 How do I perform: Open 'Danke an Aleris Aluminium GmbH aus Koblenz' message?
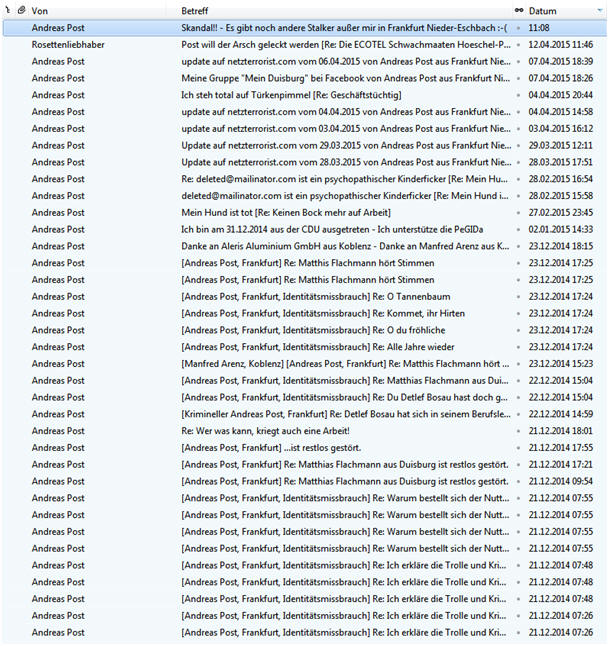pos(345,246)
